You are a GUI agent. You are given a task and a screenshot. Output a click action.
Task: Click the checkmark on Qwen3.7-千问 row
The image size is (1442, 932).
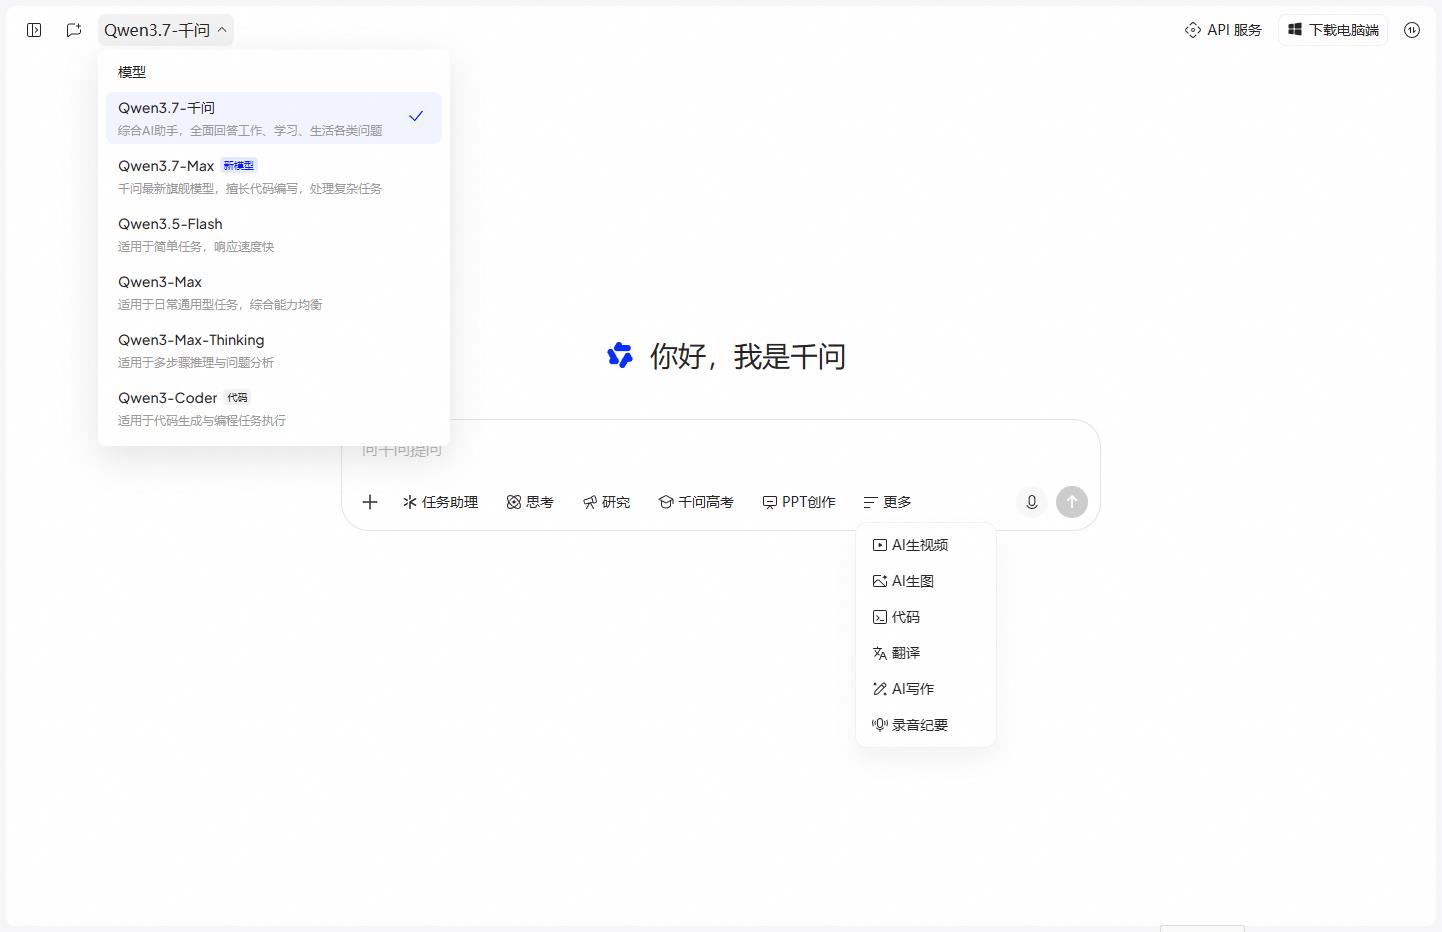point(416,117)
